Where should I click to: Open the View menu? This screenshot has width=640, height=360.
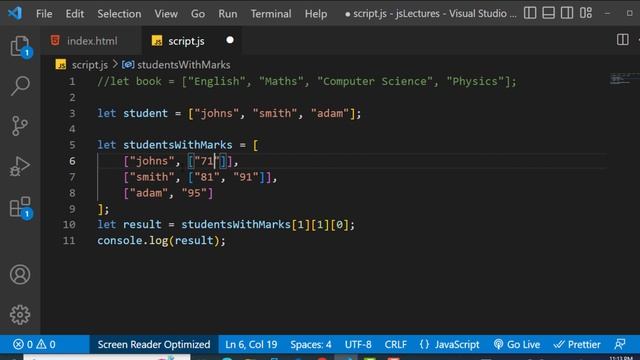[166, 14]
